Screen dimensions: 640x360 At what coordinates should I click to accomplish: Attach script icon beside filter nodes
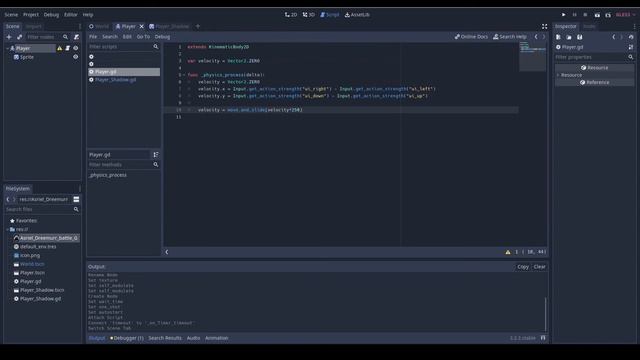76,37
